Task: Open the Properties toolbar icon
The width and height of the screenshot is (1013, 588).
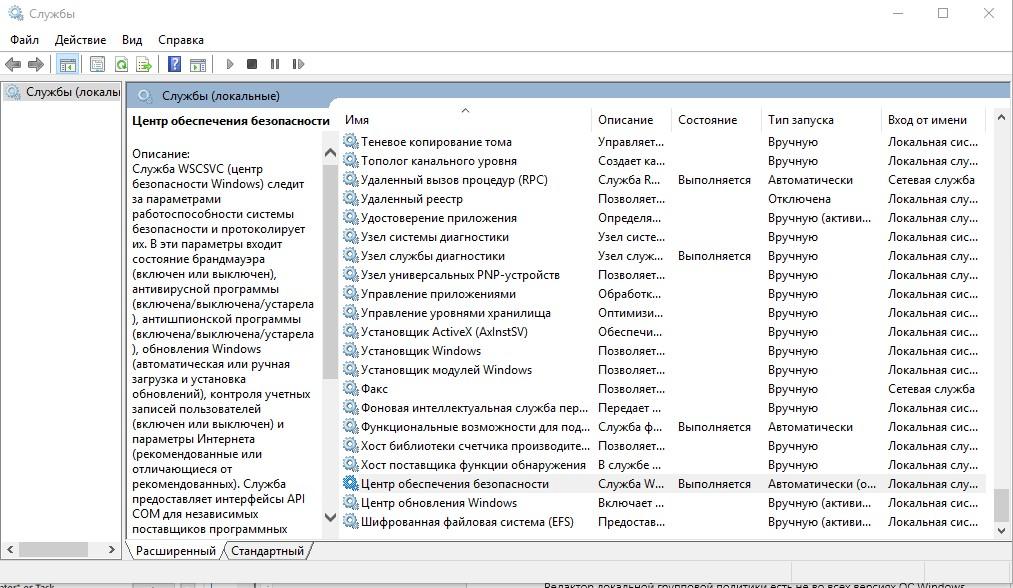Action: [x=97, y=64]
